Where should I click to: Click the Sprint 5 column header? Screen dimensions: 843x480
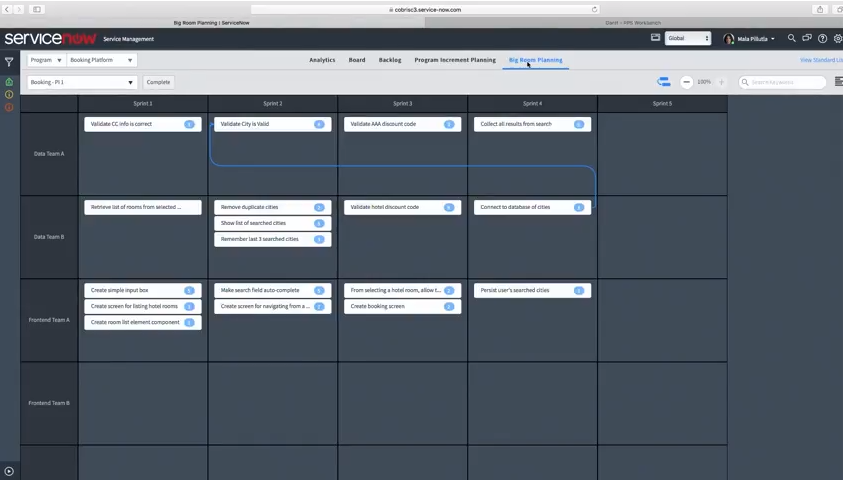(662, 104)
